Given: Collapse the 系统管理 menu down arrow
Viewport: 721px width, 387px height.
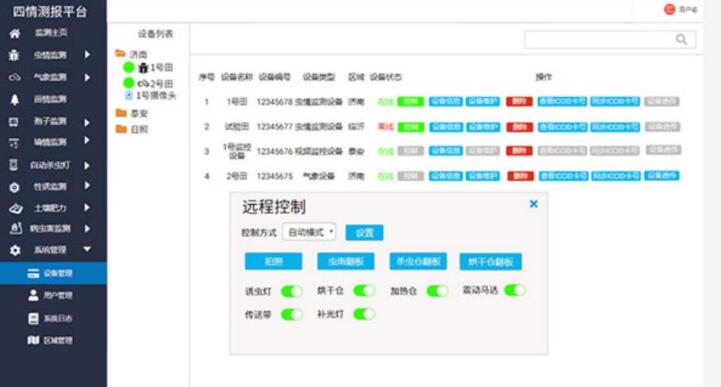Looking at the screenshot, I should 87,249.
